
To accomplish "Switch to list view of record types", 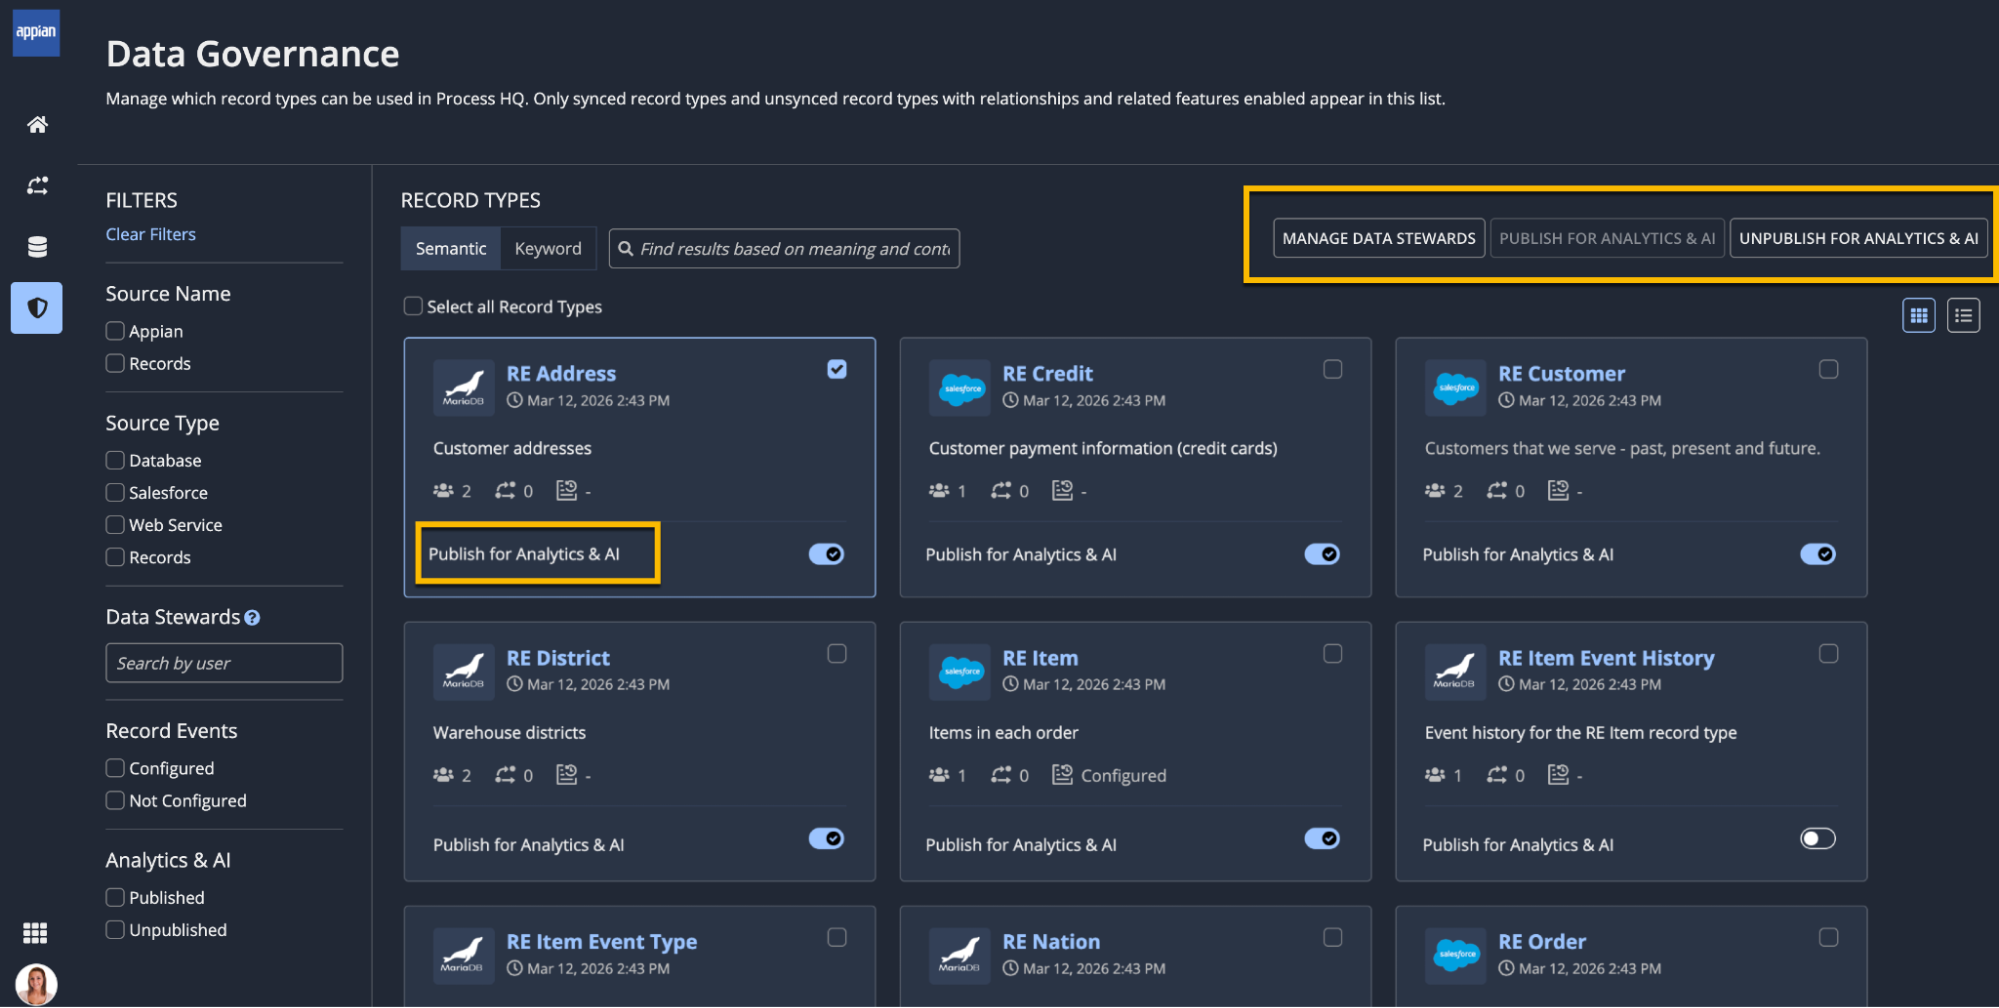I will click(x=1963, y=316).
